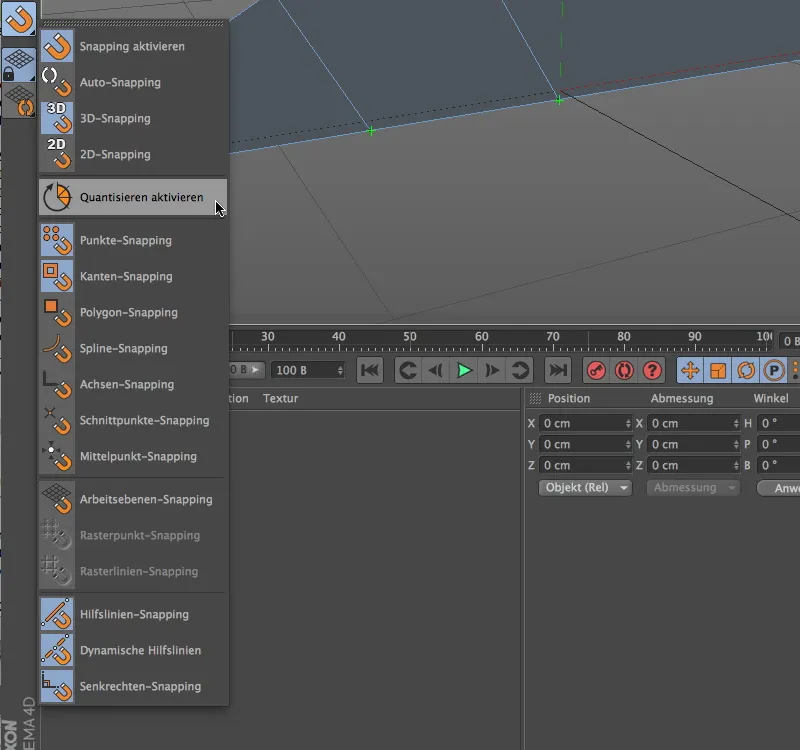800x750 pixels.
Task: Click Abmessung X stepper arrows
Action: click(736, 423)
